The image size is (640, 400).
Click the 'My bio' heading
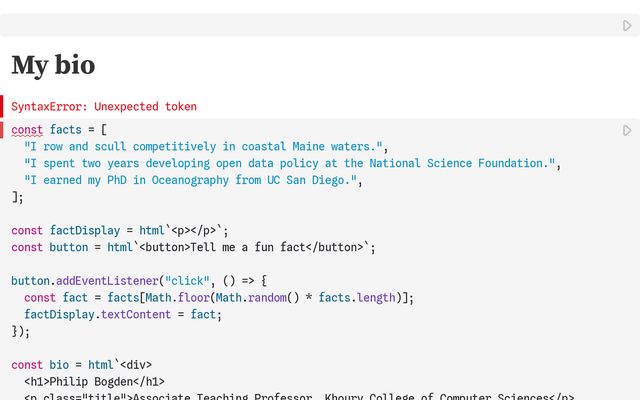tap(53, 65)
